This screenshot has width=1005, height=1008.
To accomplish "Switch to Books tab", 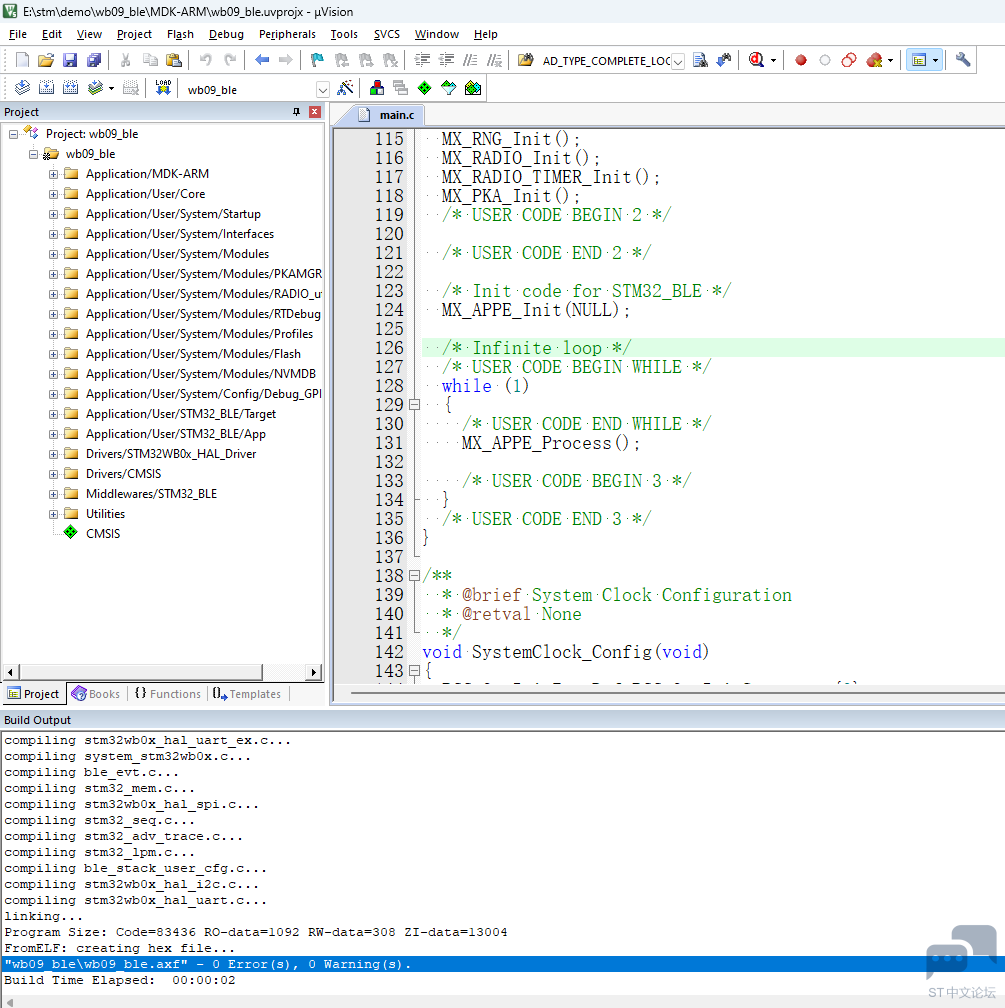I will pos(96,694).
